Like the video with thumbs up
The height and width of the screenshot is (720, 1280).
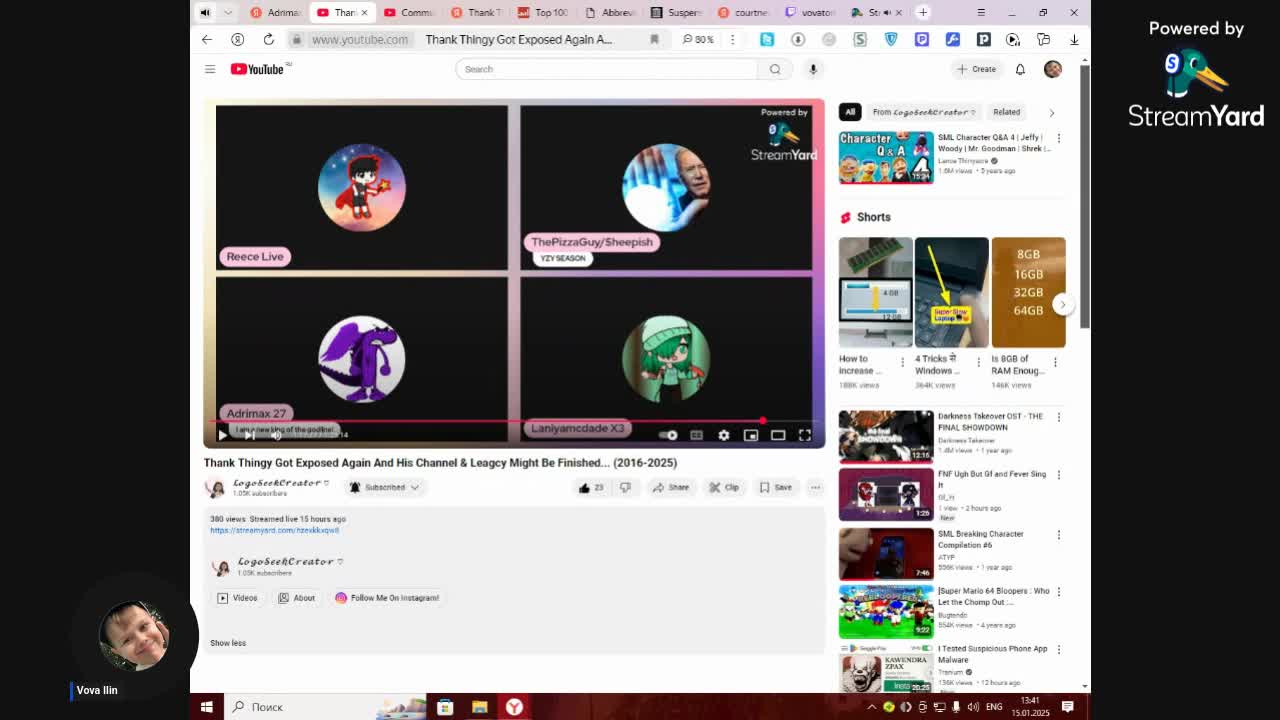(x=590, y=487)
